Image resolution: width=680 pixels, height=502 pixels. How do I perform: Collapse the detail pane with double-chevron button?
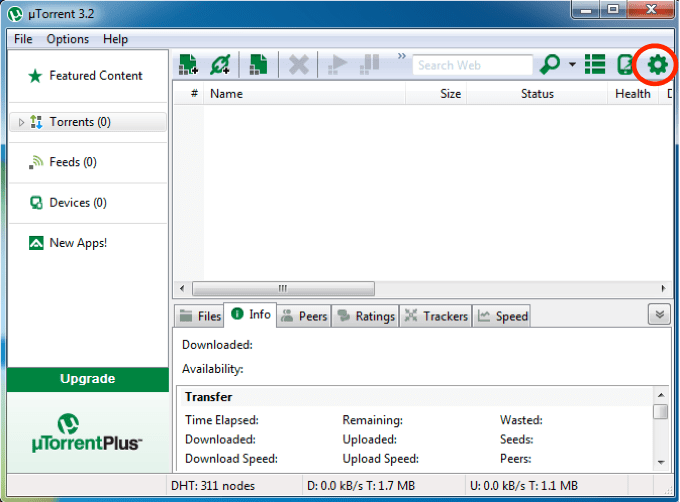(658, 314)
